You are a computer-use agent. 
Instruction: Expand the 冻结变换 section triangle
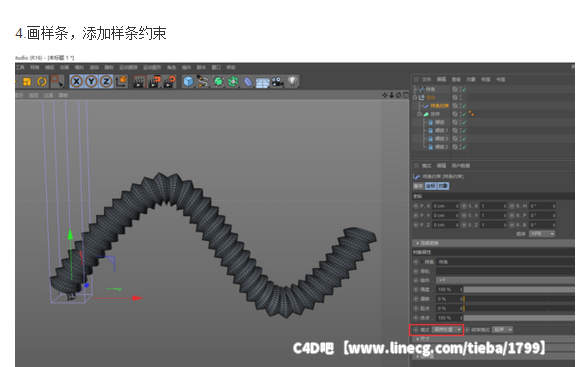418,243
